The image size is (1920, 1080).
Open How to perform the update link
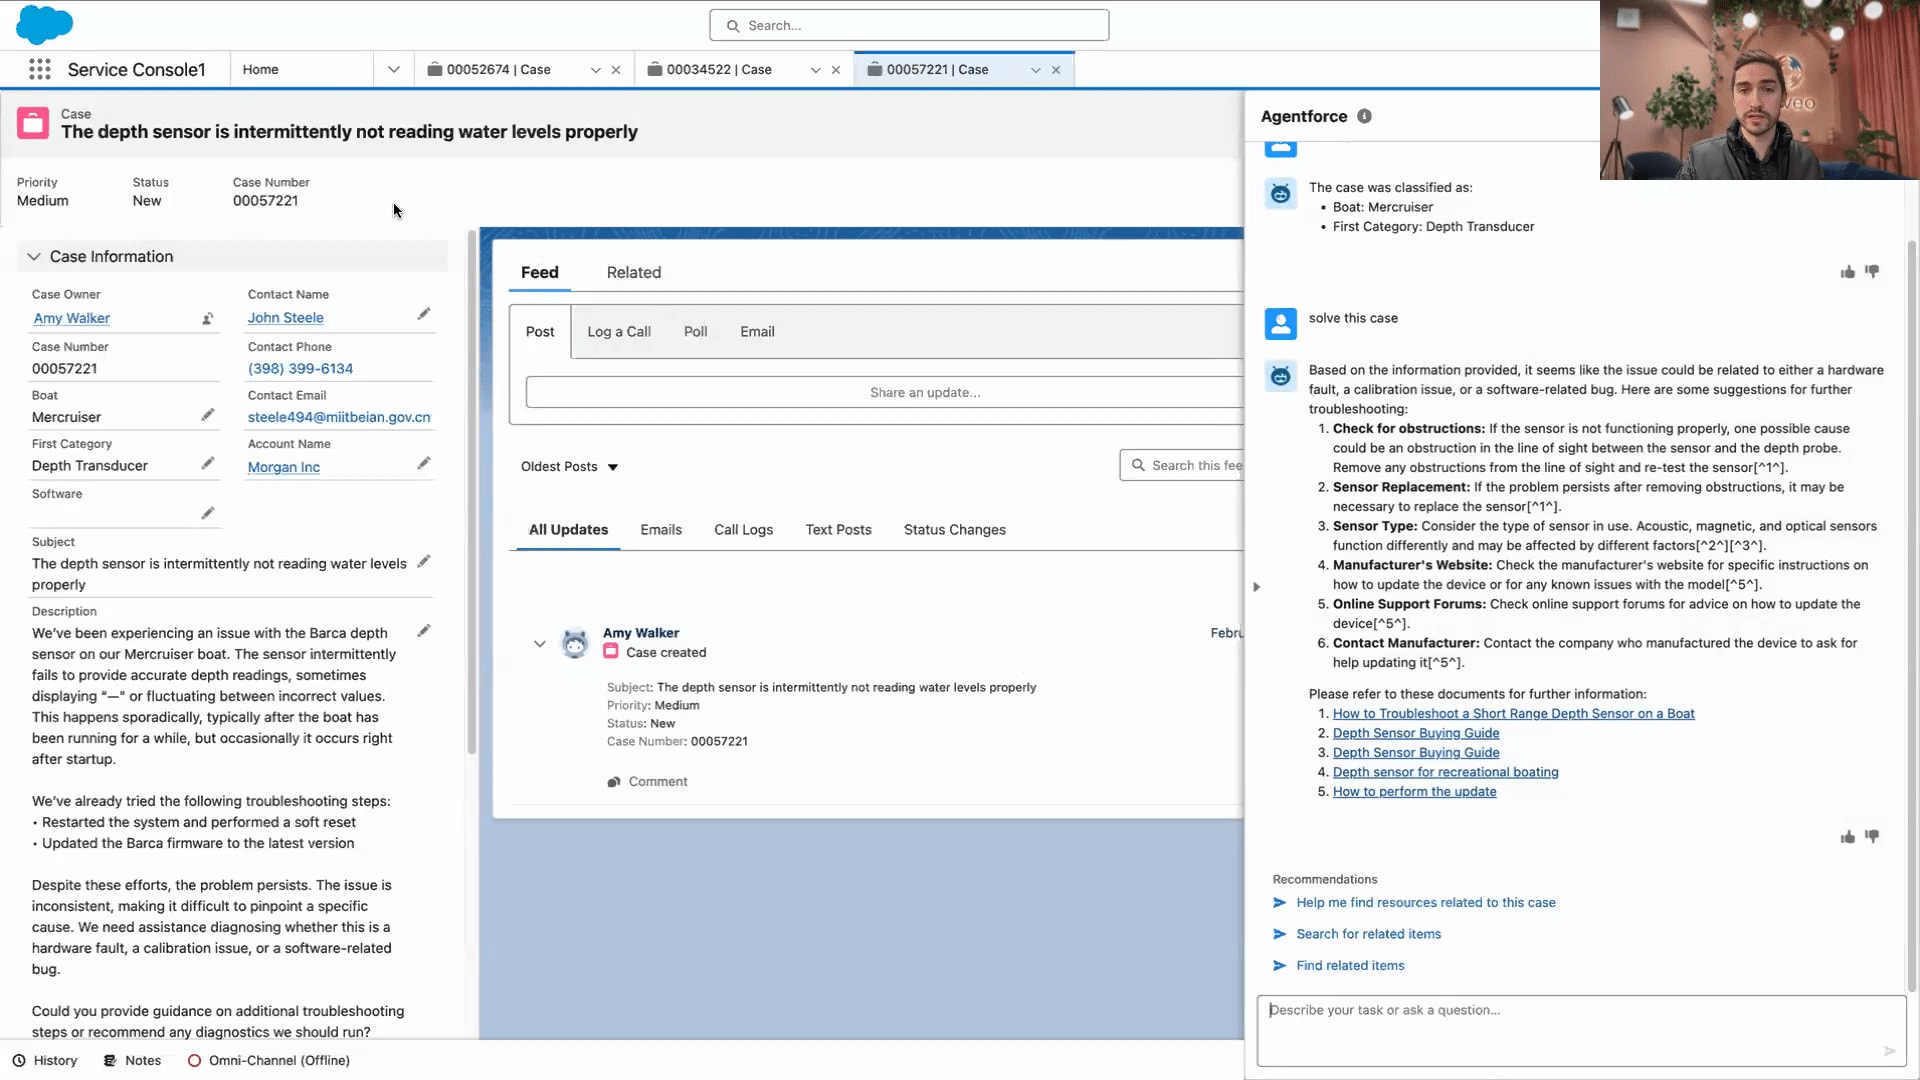pyautogui.click(x=1415, y=792)
